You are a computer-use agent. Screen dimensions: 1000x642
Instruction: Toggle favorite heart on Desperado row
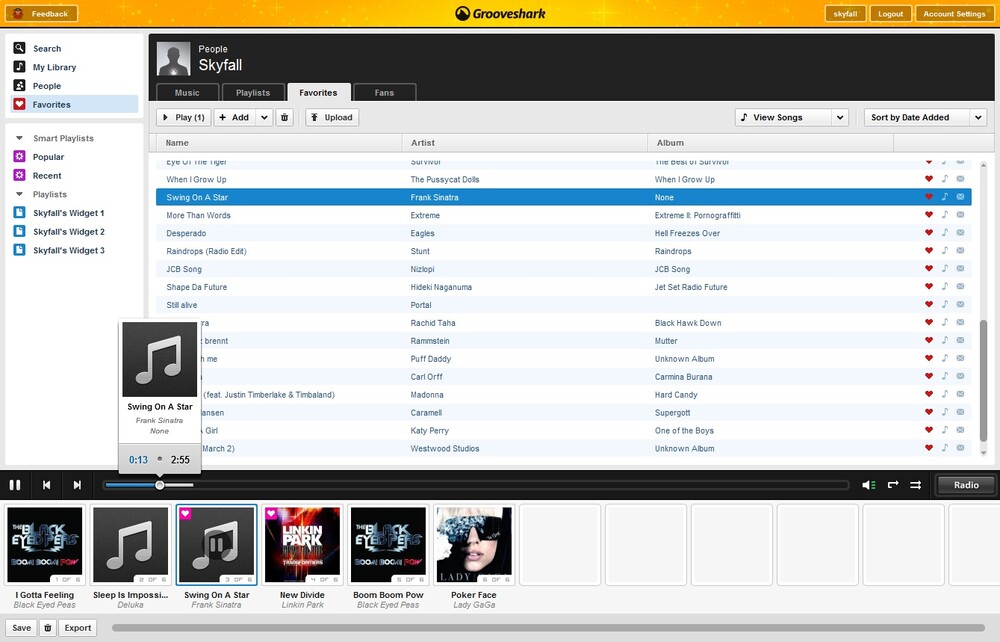pos(929,233)
